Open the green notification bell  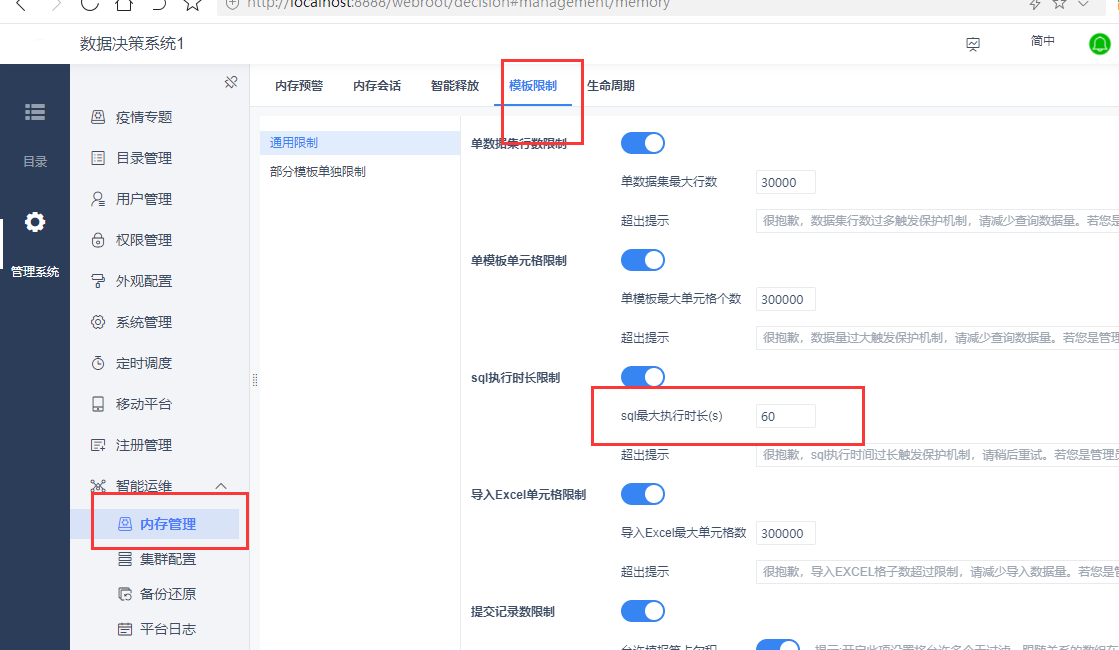(1100, 44)
